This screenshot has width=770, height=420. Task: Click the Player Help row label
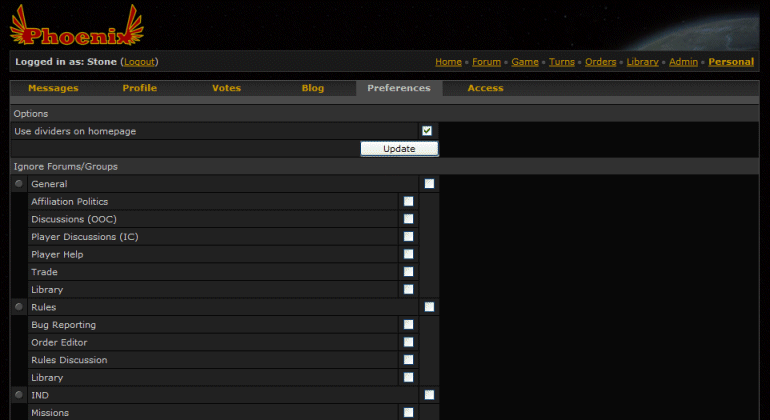[x=57, y=254]
